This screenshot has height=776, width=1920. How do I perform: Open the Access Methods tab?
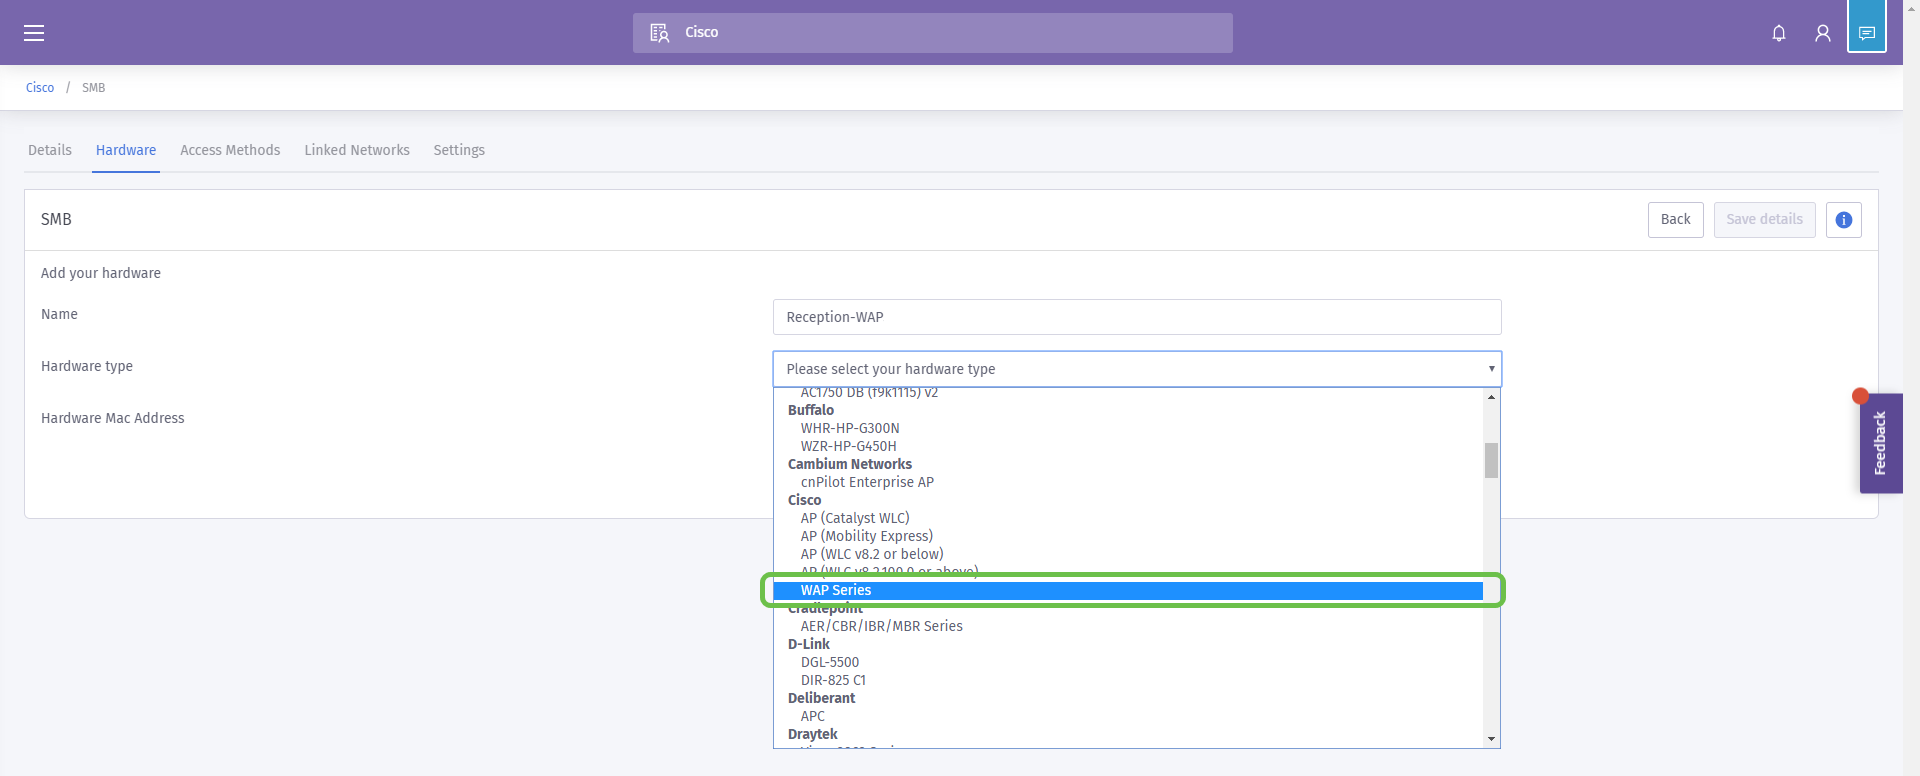pyautogui.click(x=230, y=150)
